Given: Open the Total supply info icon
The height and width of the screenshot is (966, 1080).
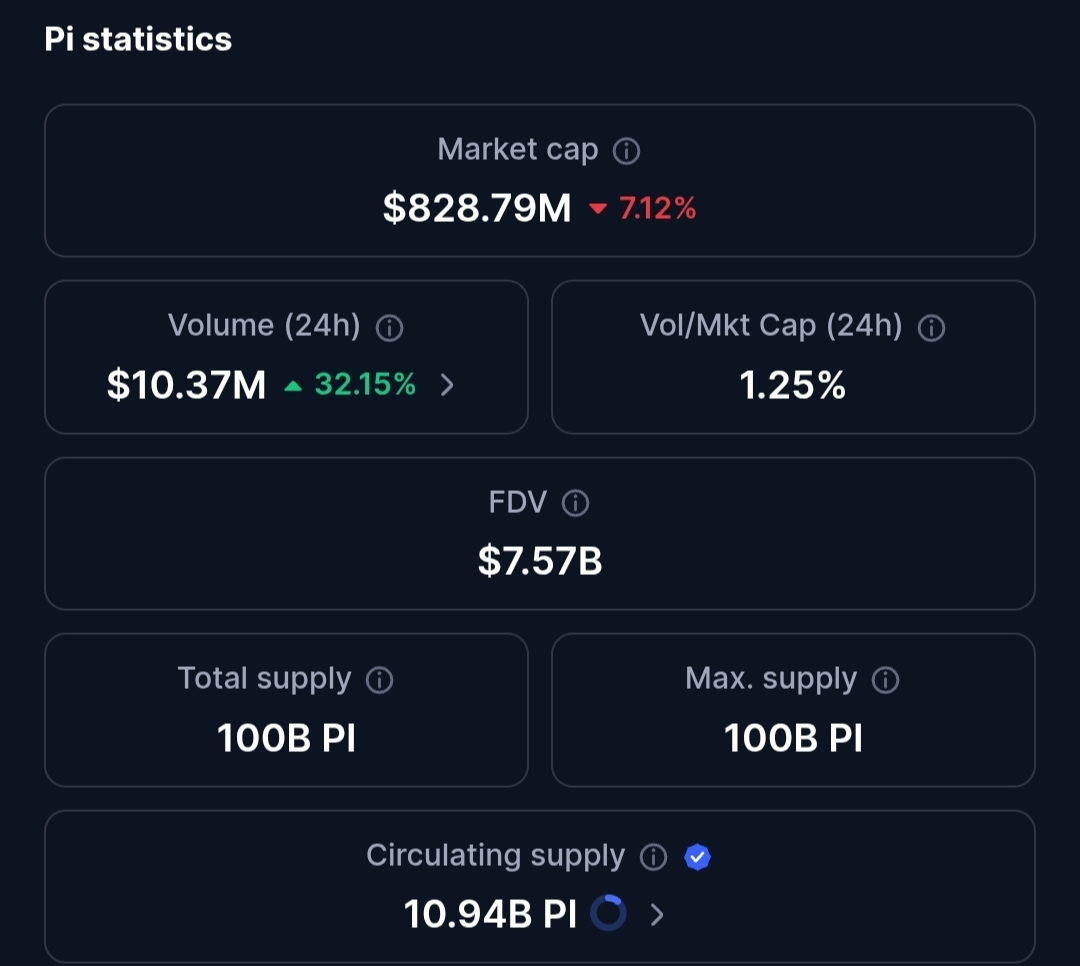Looking at the screenshot, I should coord(380,680).
